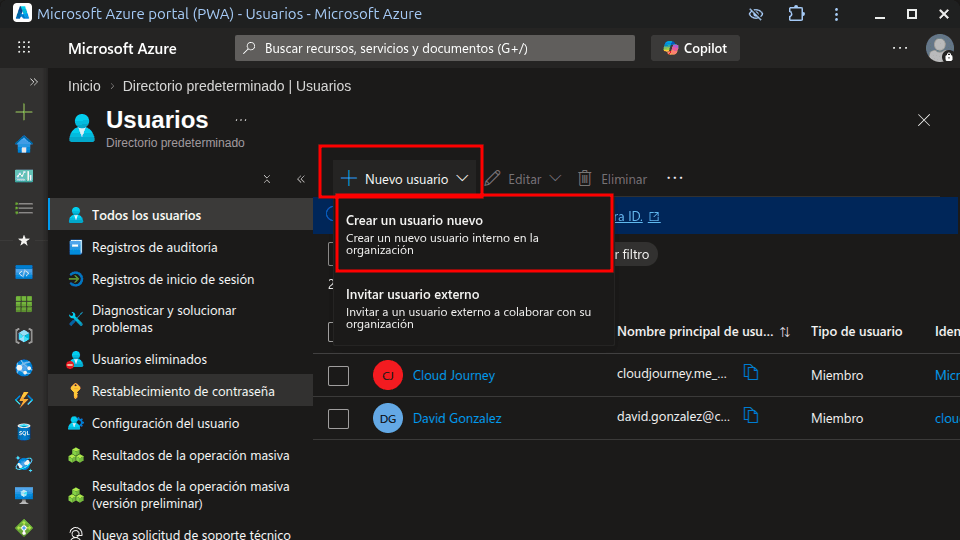
Task: Select the Cloud Journey row checkbox
Action: click(x=338, y=375)
